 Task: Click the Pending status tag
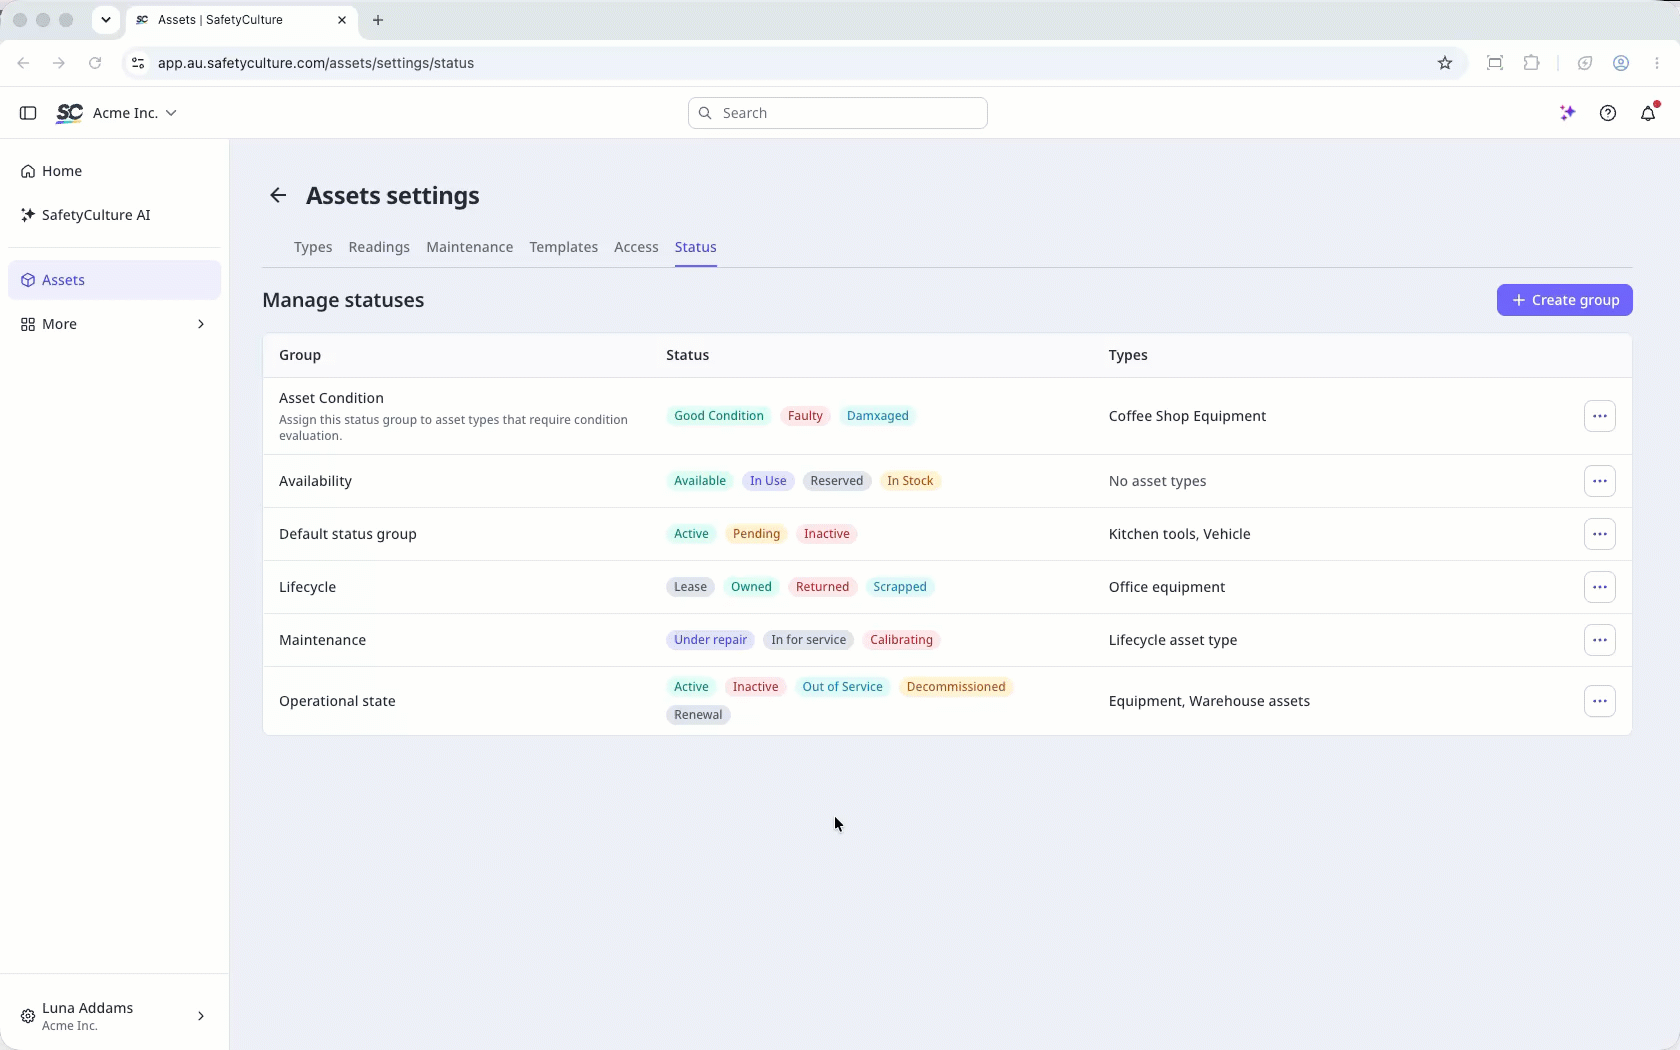tap(756, 534)
